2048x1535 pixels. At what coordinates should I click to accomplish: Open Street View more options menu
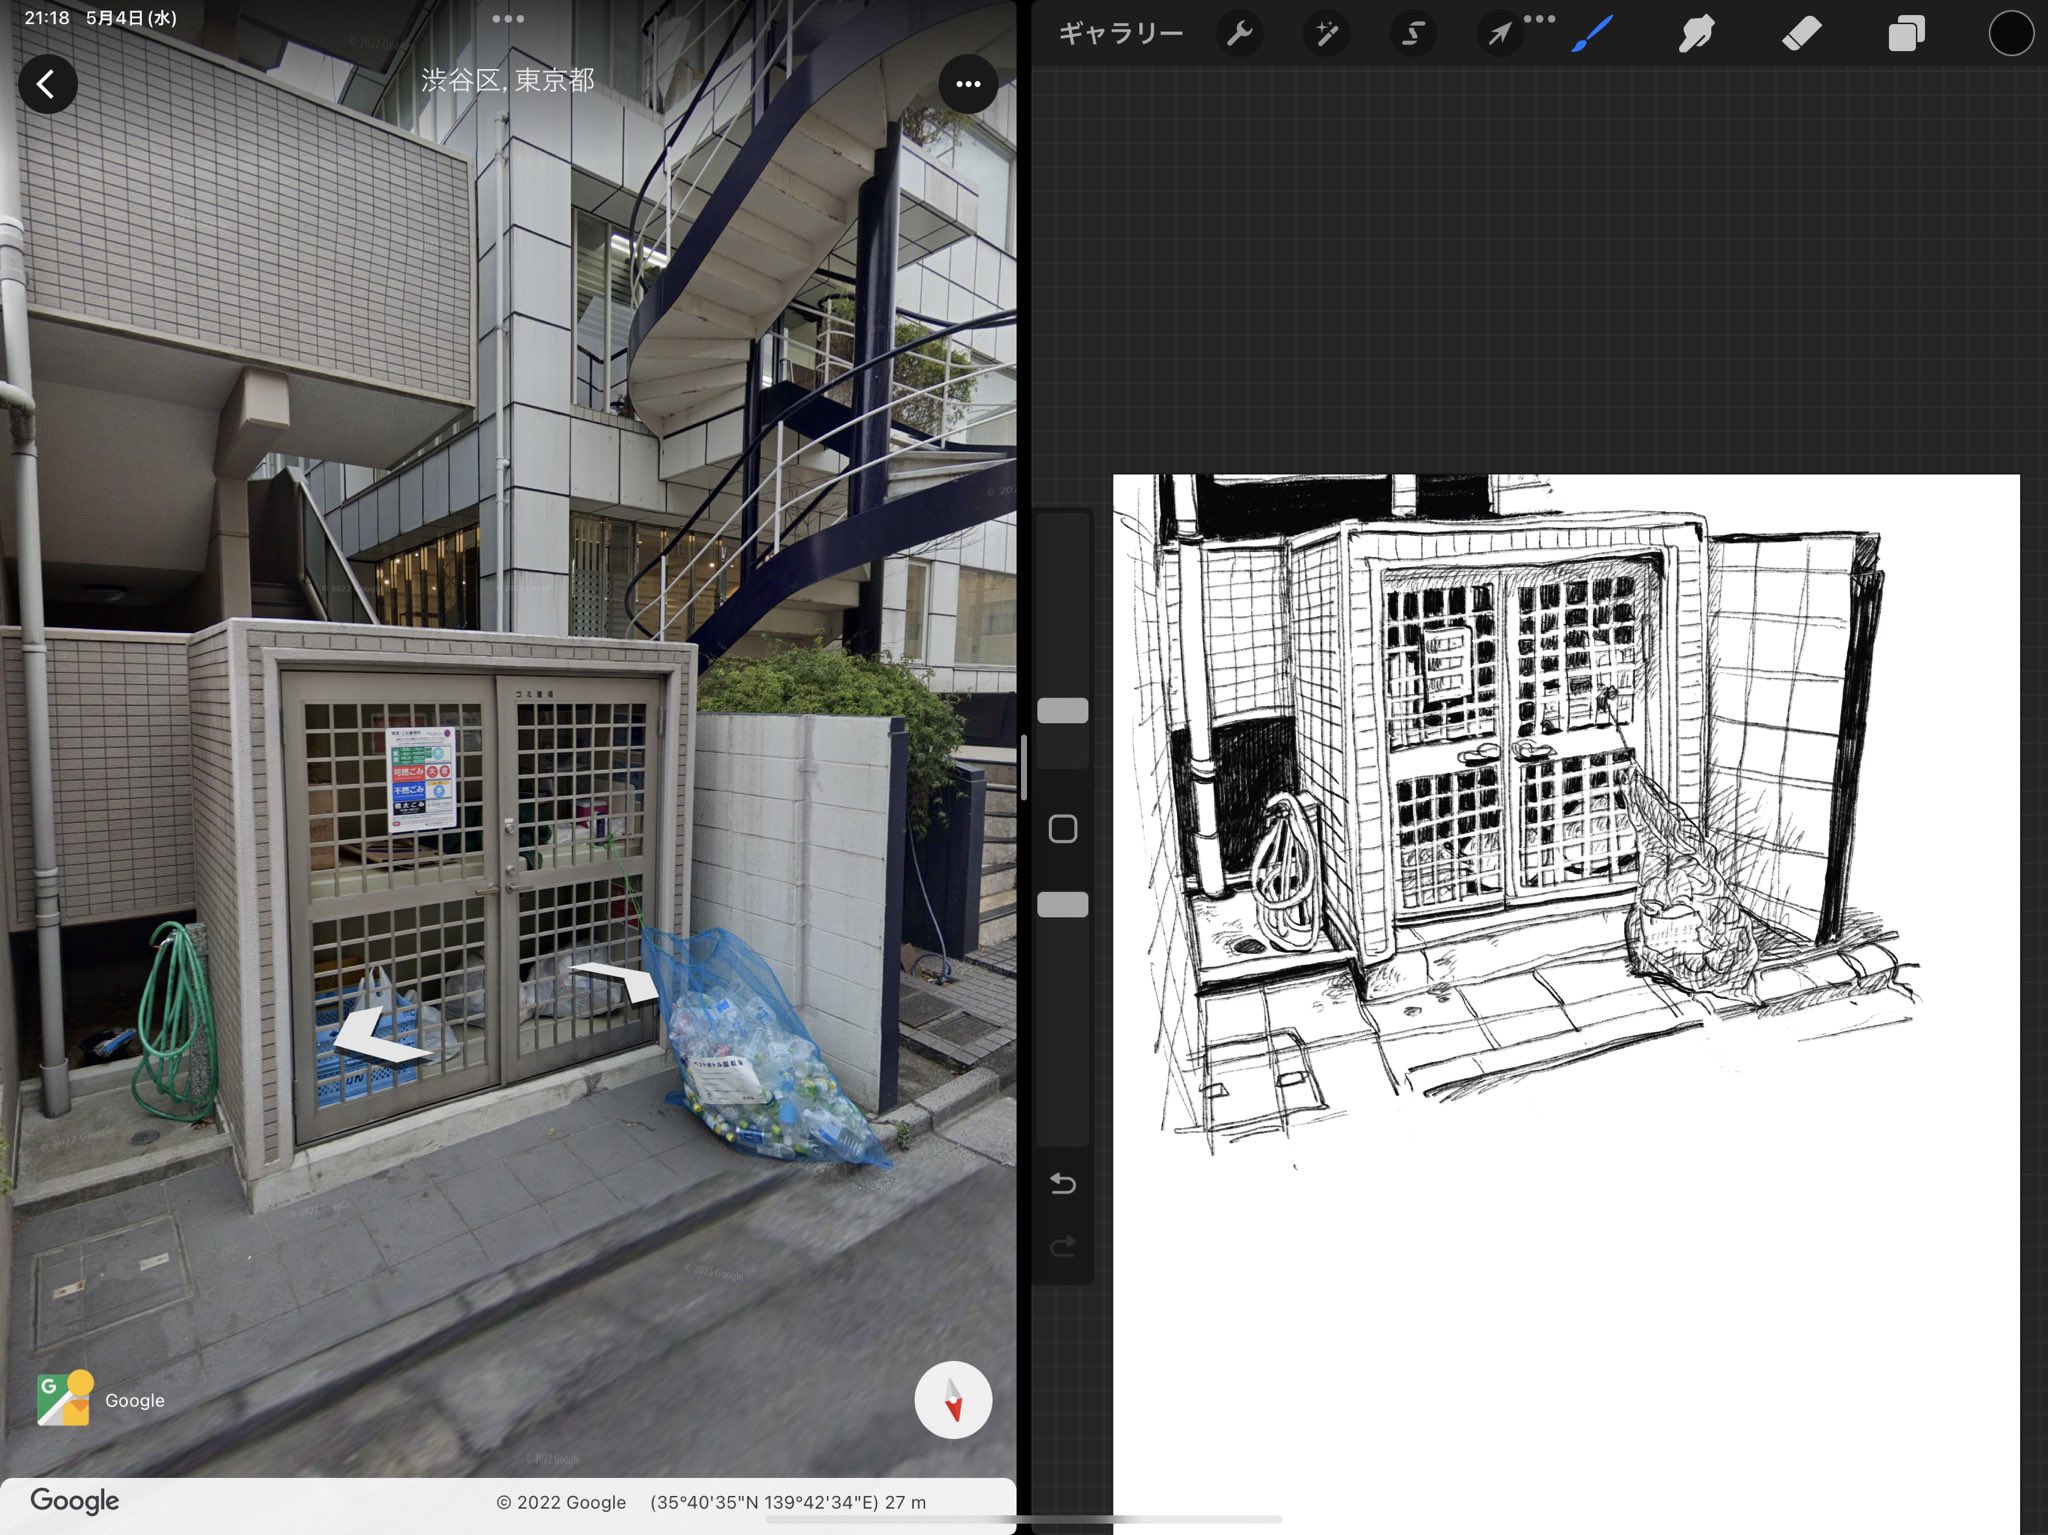point(967,84)
